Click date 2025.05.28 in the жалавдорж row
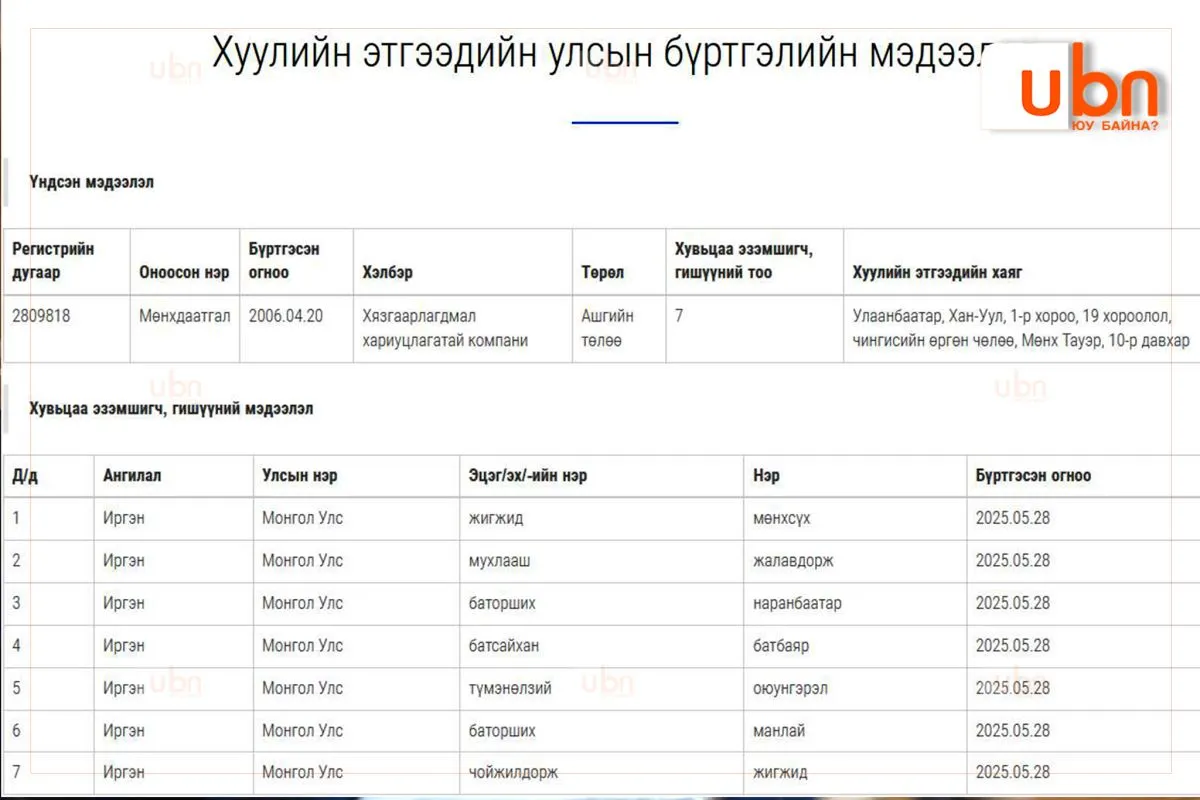 [1013, 561]
